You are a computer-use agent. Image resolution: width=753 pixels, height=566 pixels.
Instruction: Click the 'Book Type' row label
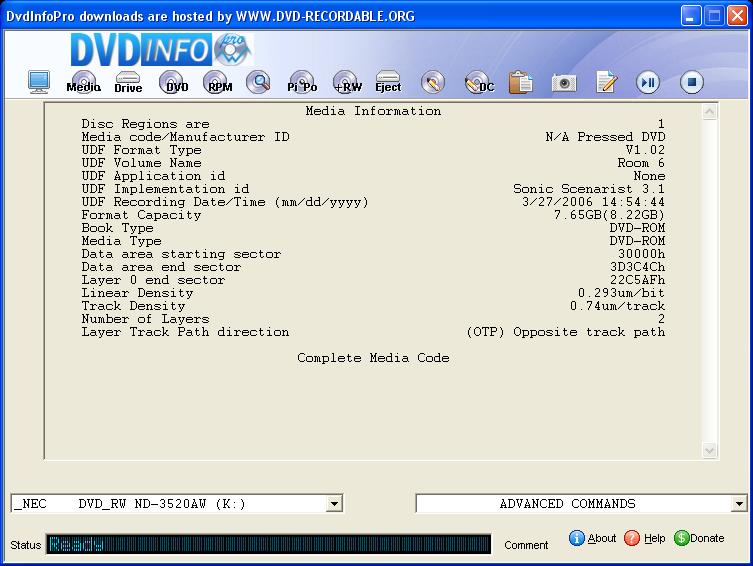[x=117, y=228]
